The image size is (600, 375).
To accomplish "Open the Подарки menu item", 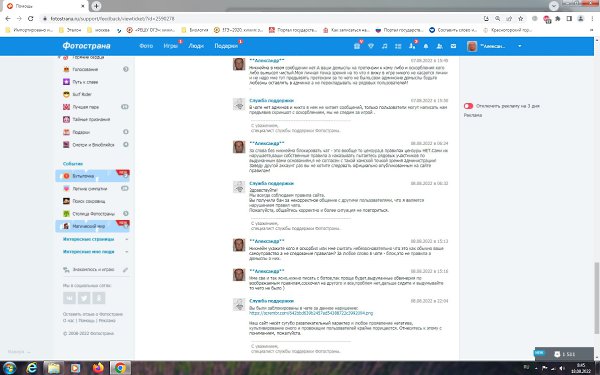I will point(226,46).
